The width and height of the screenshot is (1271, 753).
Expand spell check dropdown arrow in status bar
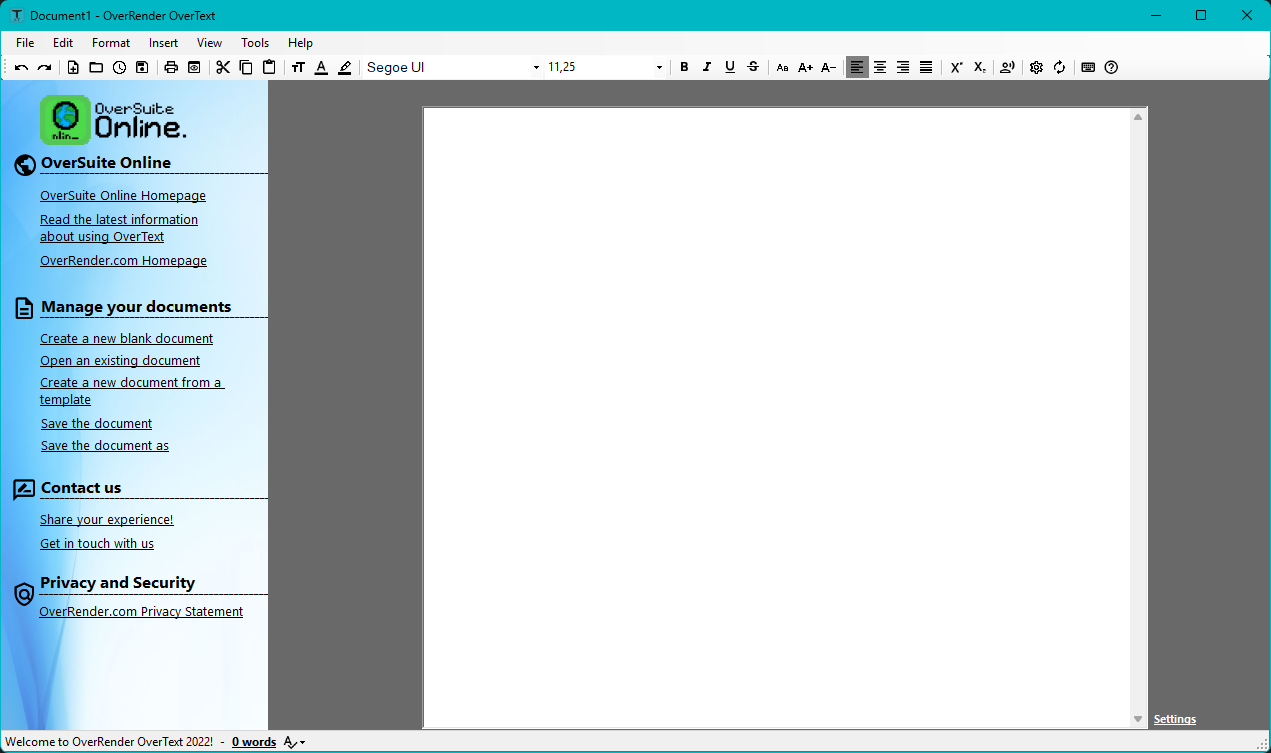pyautogui.click(x=302, y=742)
